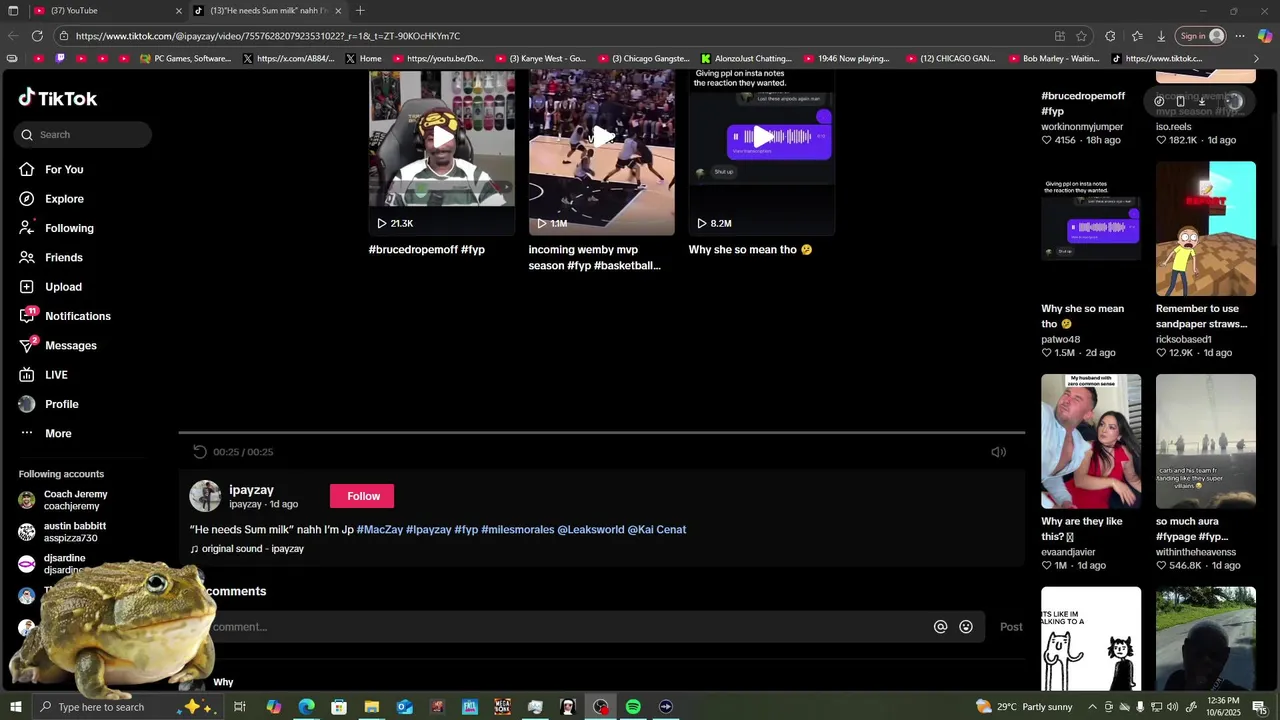Viewport: 1280px width, 720px height.
Task: Open Coach Jeremy in Following accounts
Action: click(63, 500)
